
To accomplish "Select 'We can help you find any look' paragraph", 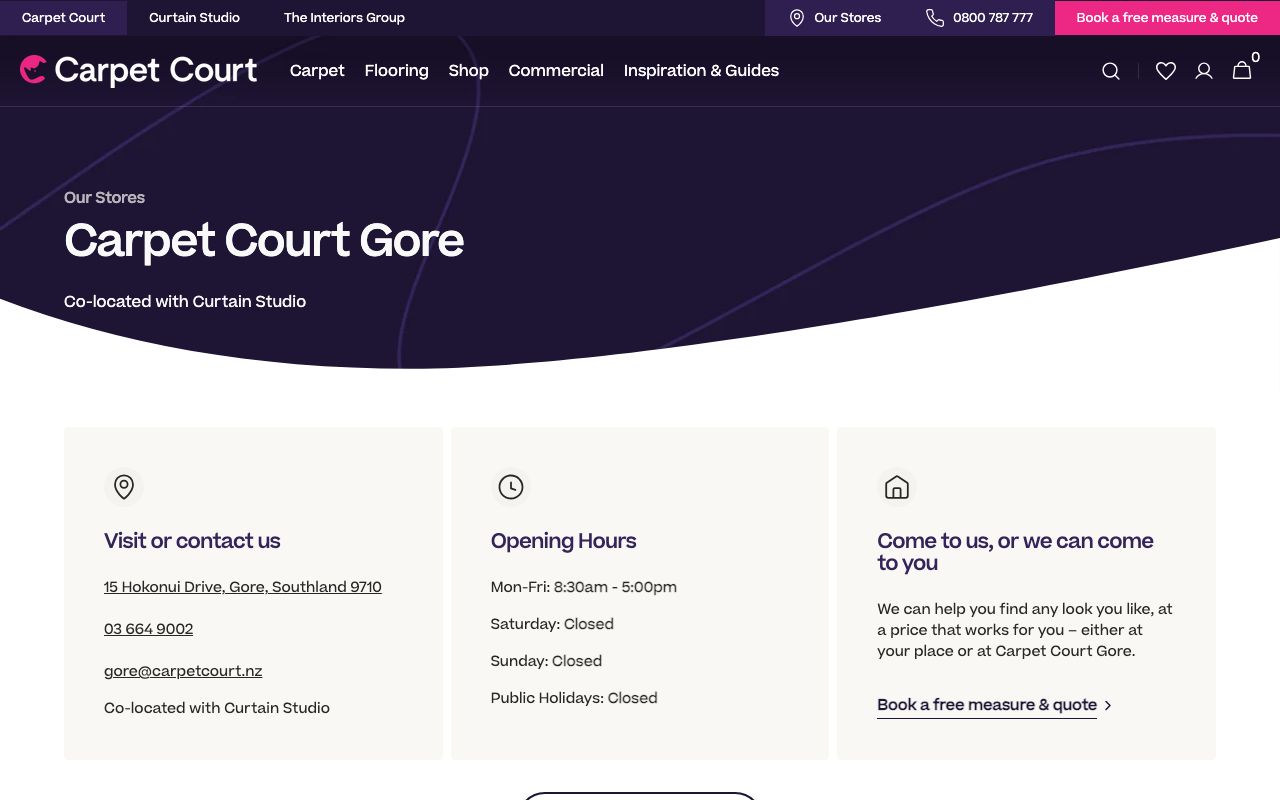I will pos(1025,630).
